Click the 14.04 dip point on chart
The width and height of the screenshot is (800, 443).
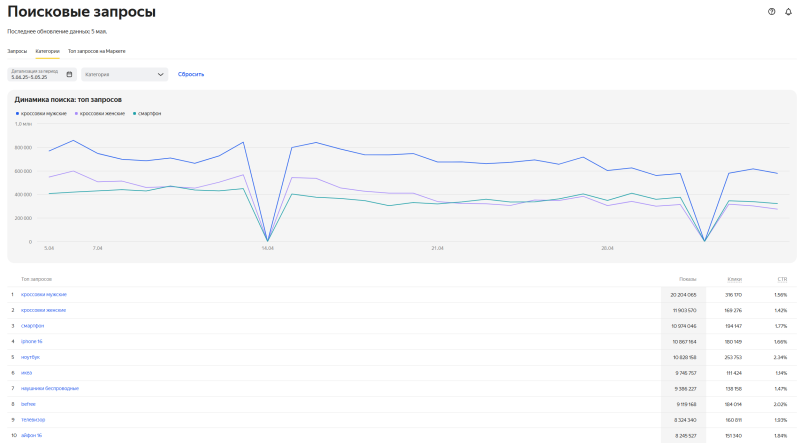[x=267, y=240]
